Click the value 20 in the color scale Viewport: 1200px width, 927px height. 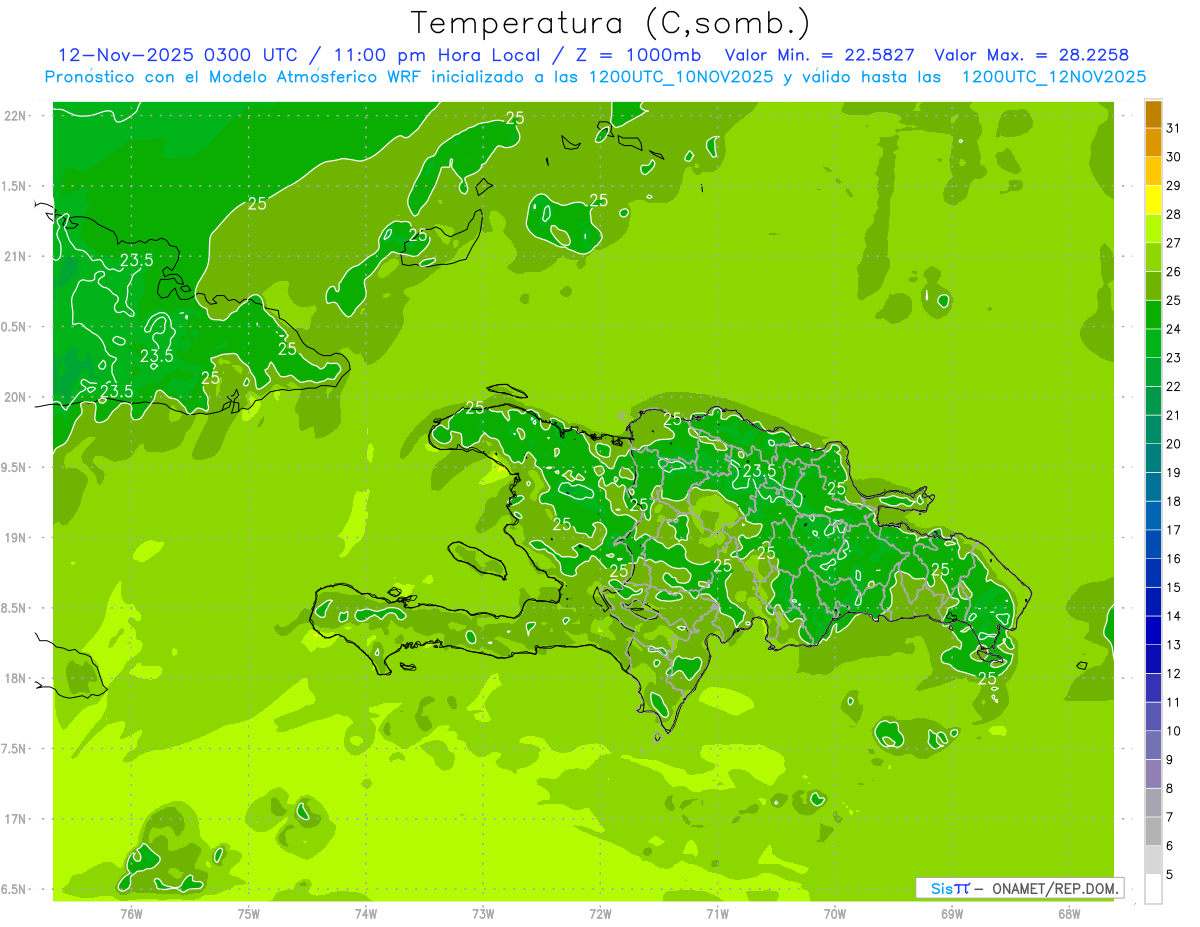(x=1173, y=444)
